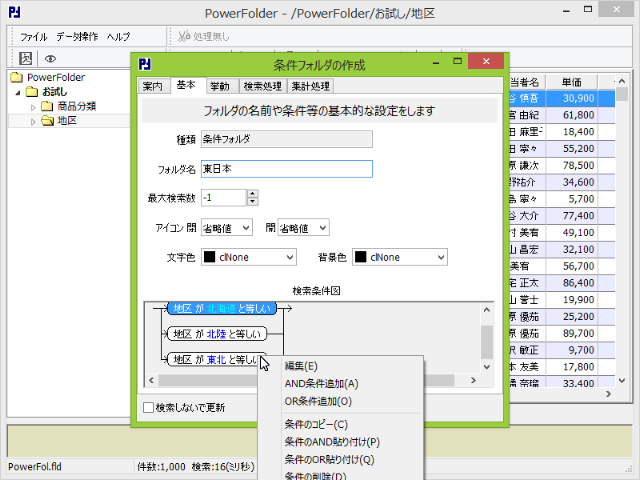640x480 pixels.
Task: Open the ヘルプ menu
Action: click(x=119, y=37)
